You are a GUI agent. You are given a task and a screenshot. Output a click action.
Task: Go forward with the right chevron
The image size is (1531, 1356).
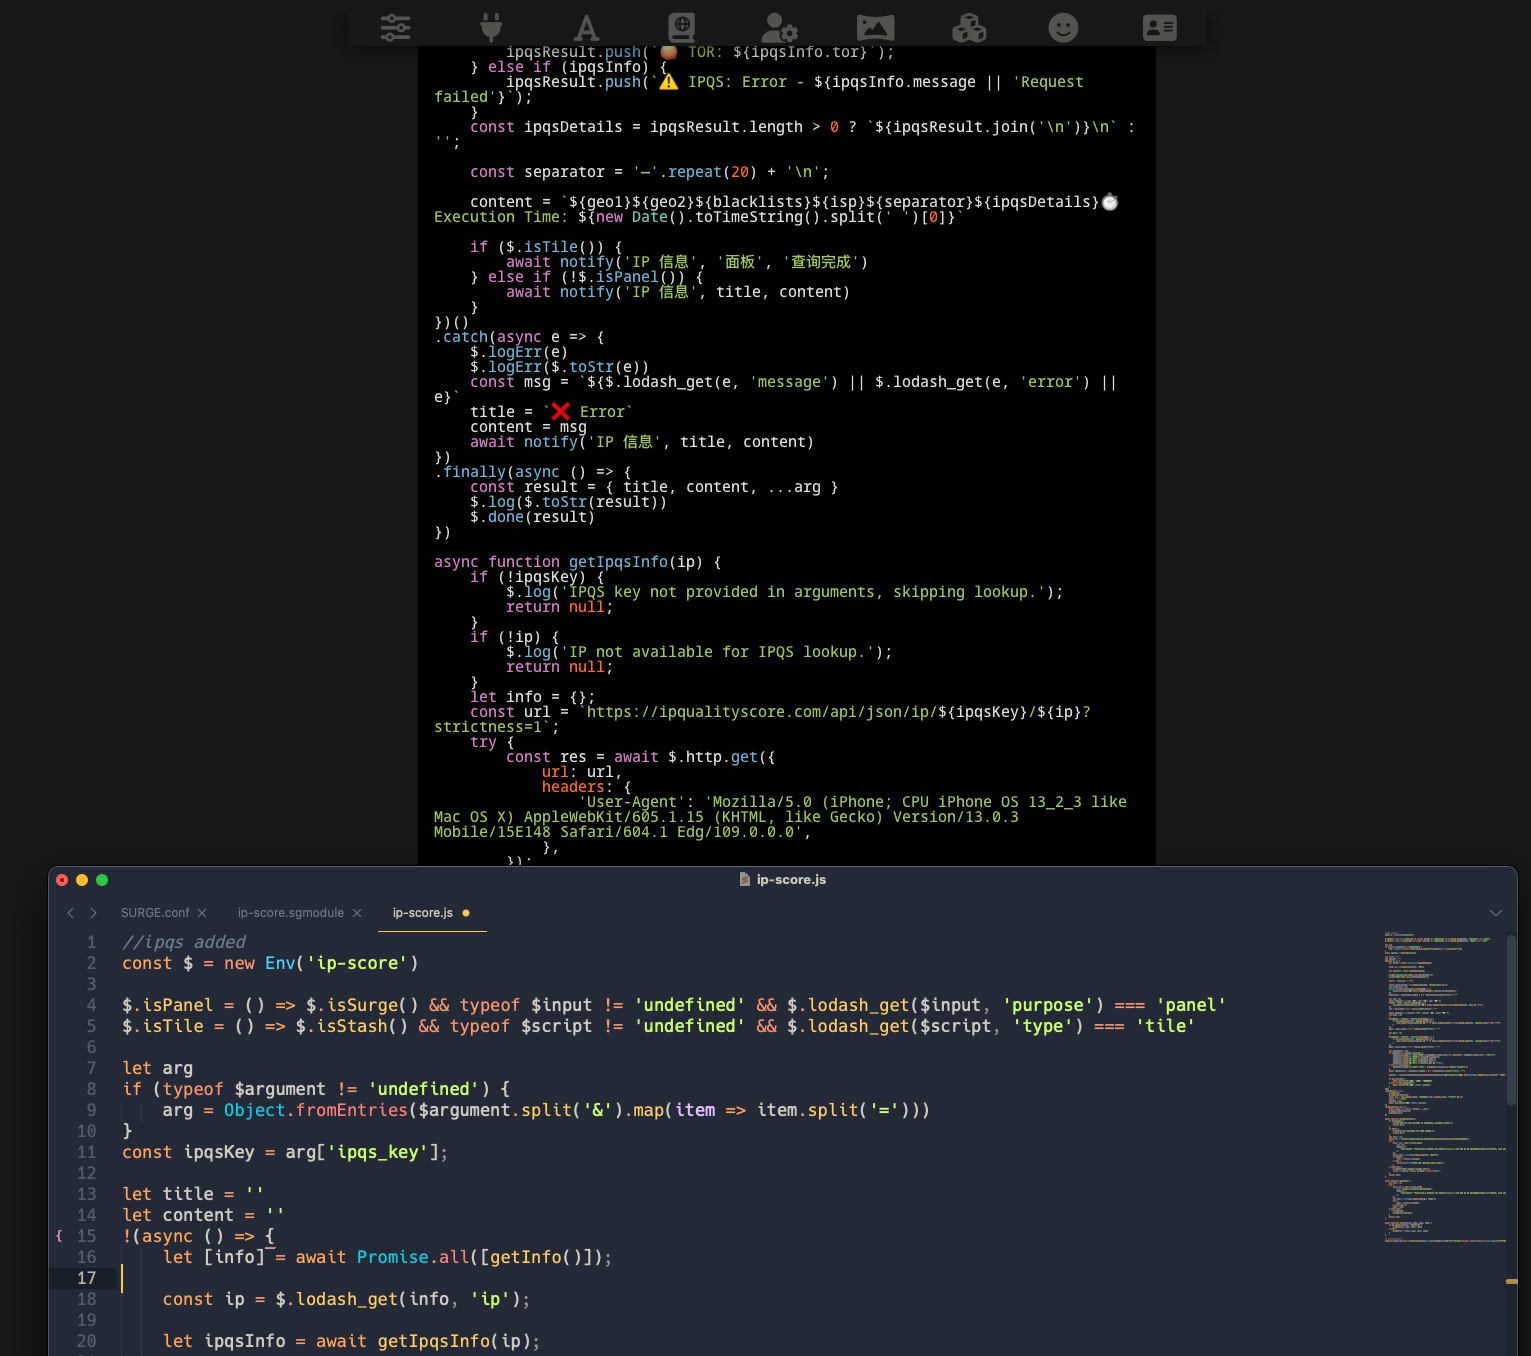(x=93, y=913)
